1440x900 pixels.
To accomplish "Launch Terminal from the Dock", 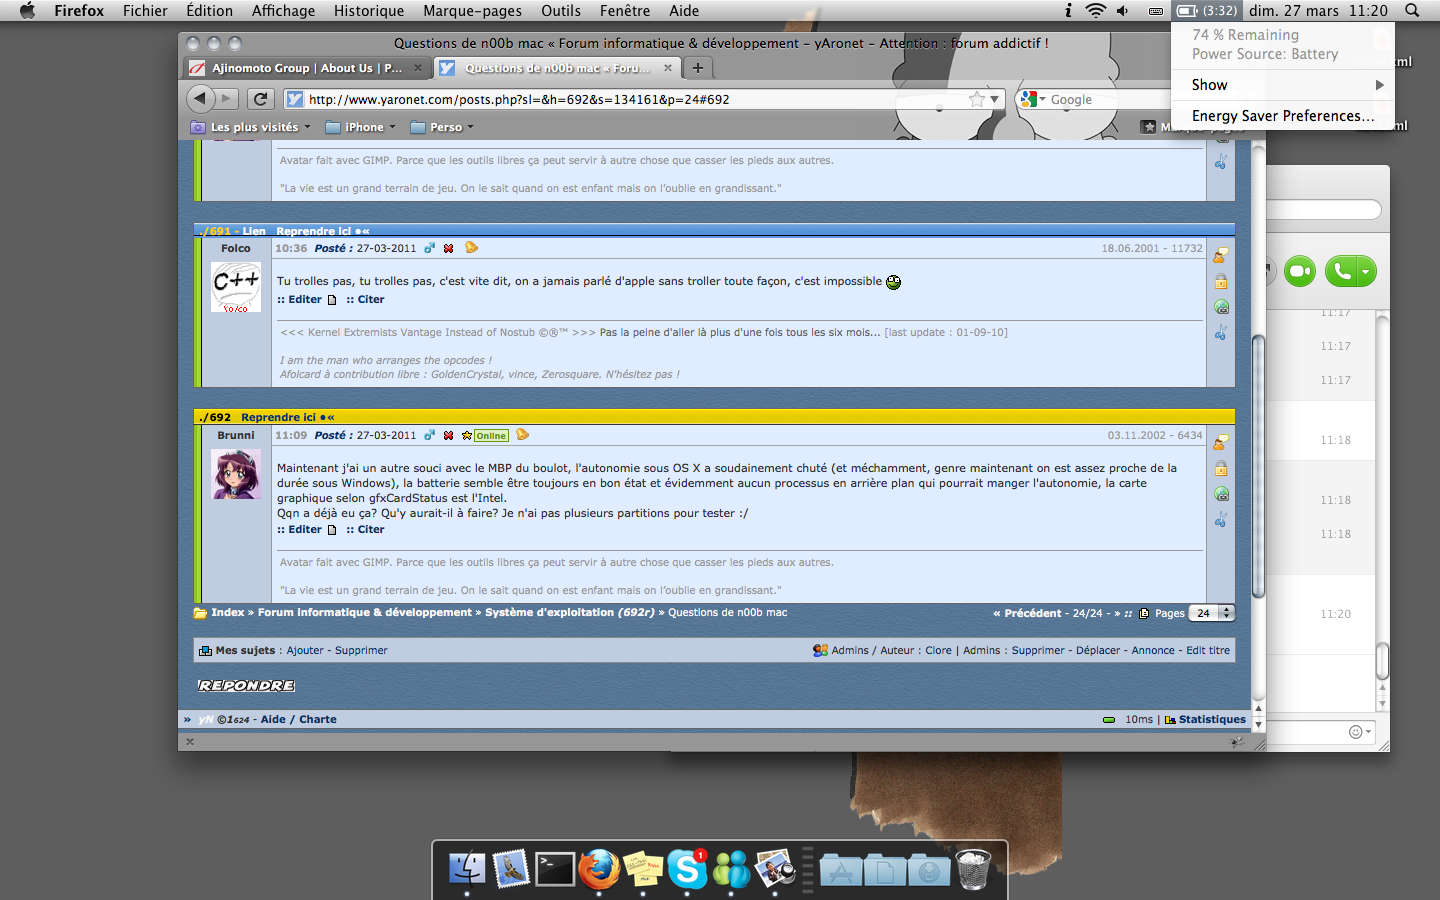I will pyautogui.click(x=555, y=869).
